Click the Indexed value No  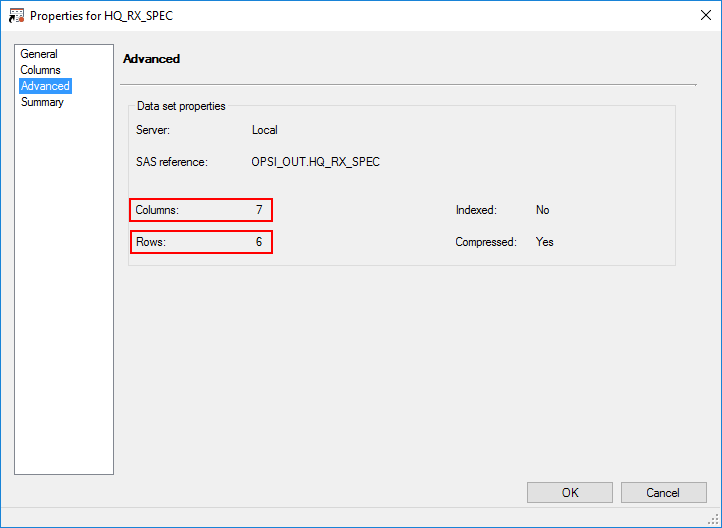[543, 210]
